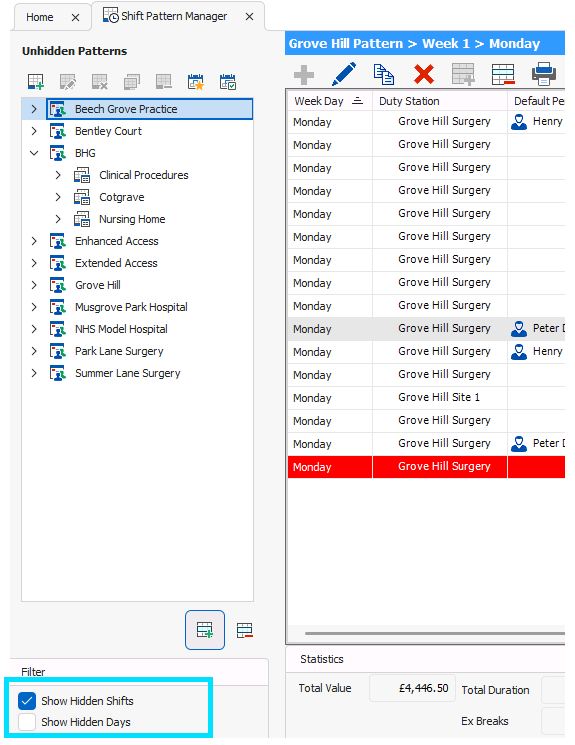Expand the Cotgrave sub-item
Viewport: 575px width, 745px height.
coord(58,197)
